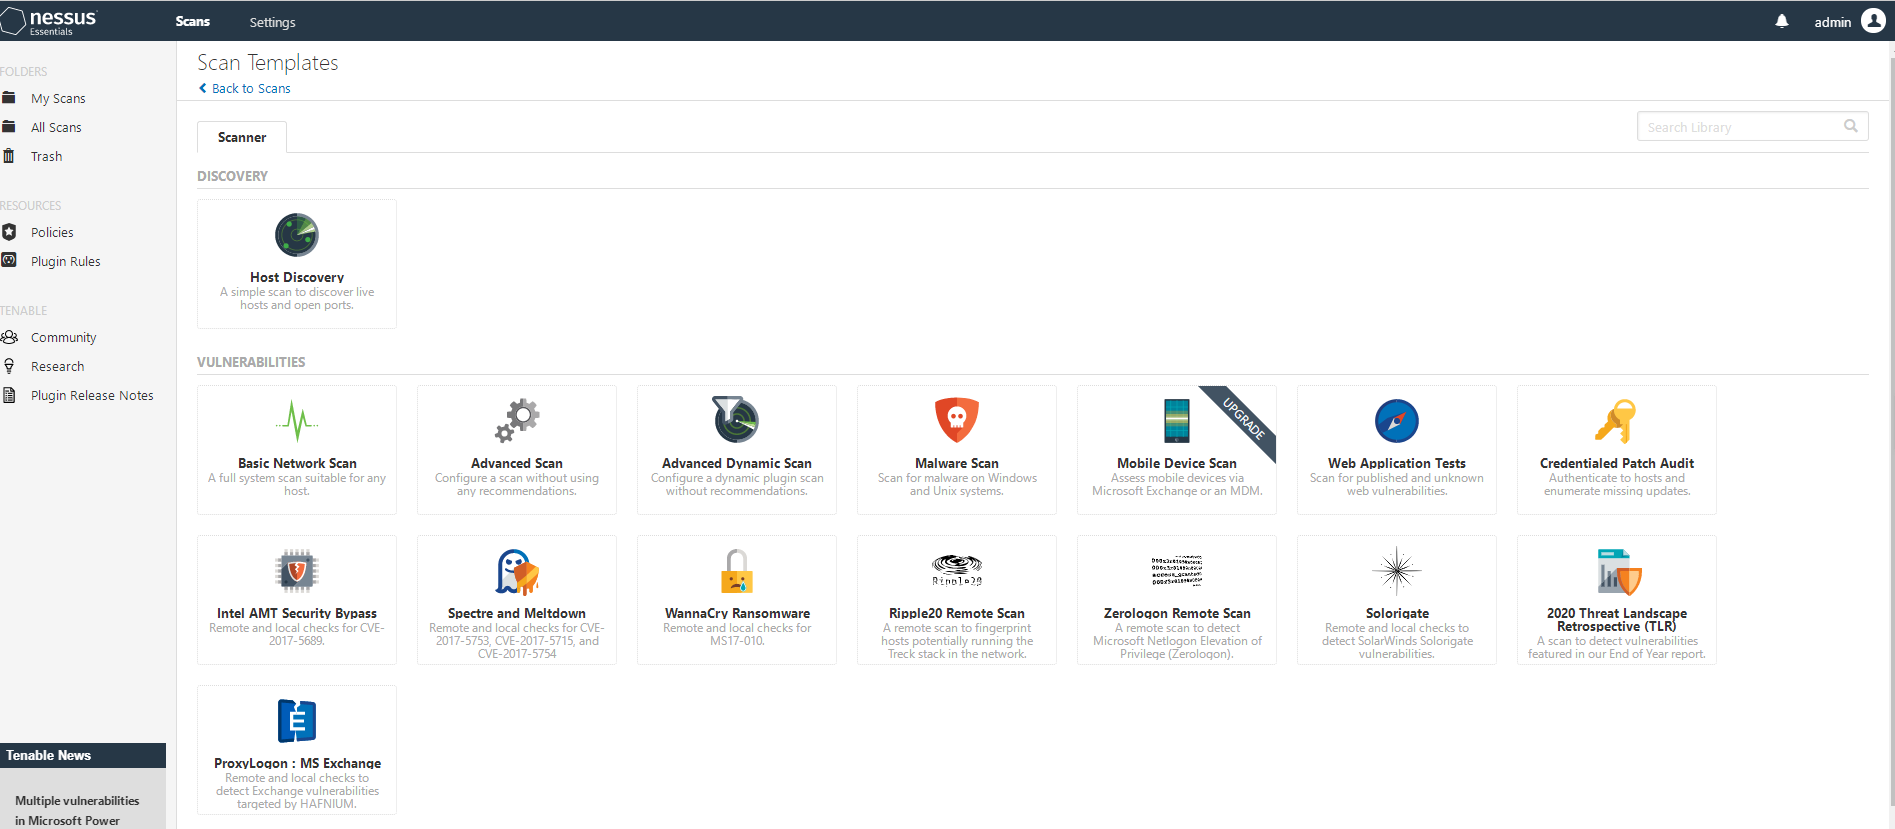Click the Community people icon
The height and width of the screenshot is (829, 1895).
pos(9,337)
